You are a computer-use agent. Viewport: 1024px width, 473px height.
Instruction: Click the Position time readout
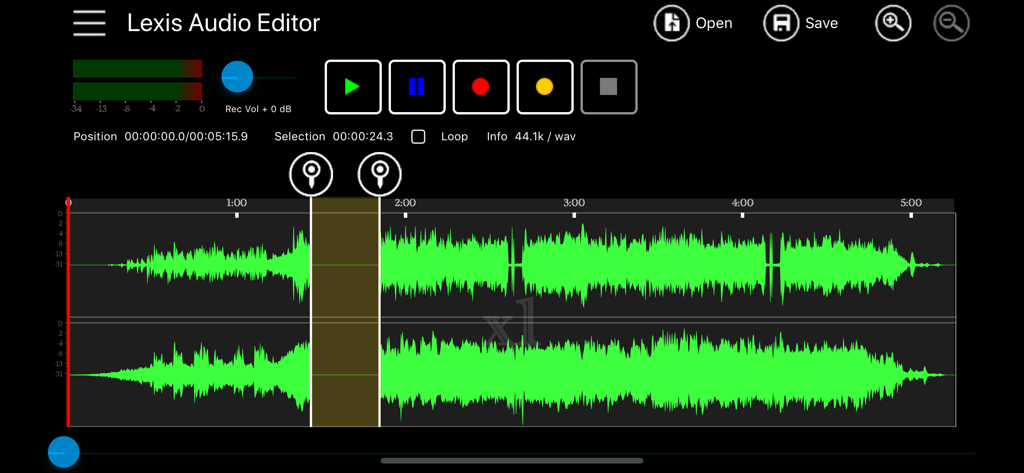161,137
